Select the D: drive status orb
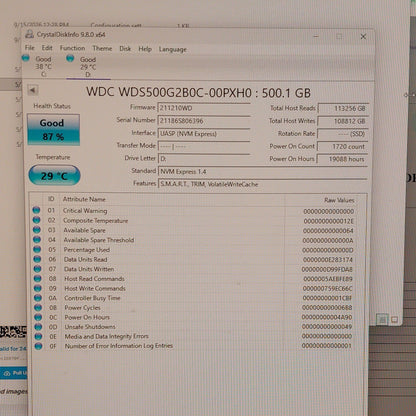This screenshot has height=416, width=416. pyautogui.click(x=70, y=58)
